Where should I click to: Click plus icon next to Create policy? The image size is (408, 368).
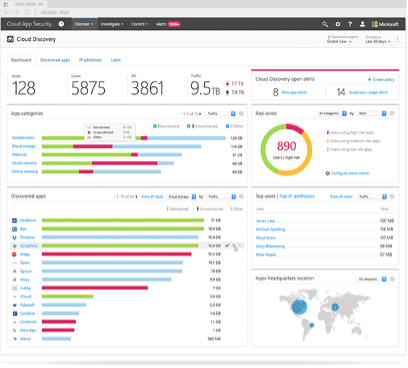[369, 79]
